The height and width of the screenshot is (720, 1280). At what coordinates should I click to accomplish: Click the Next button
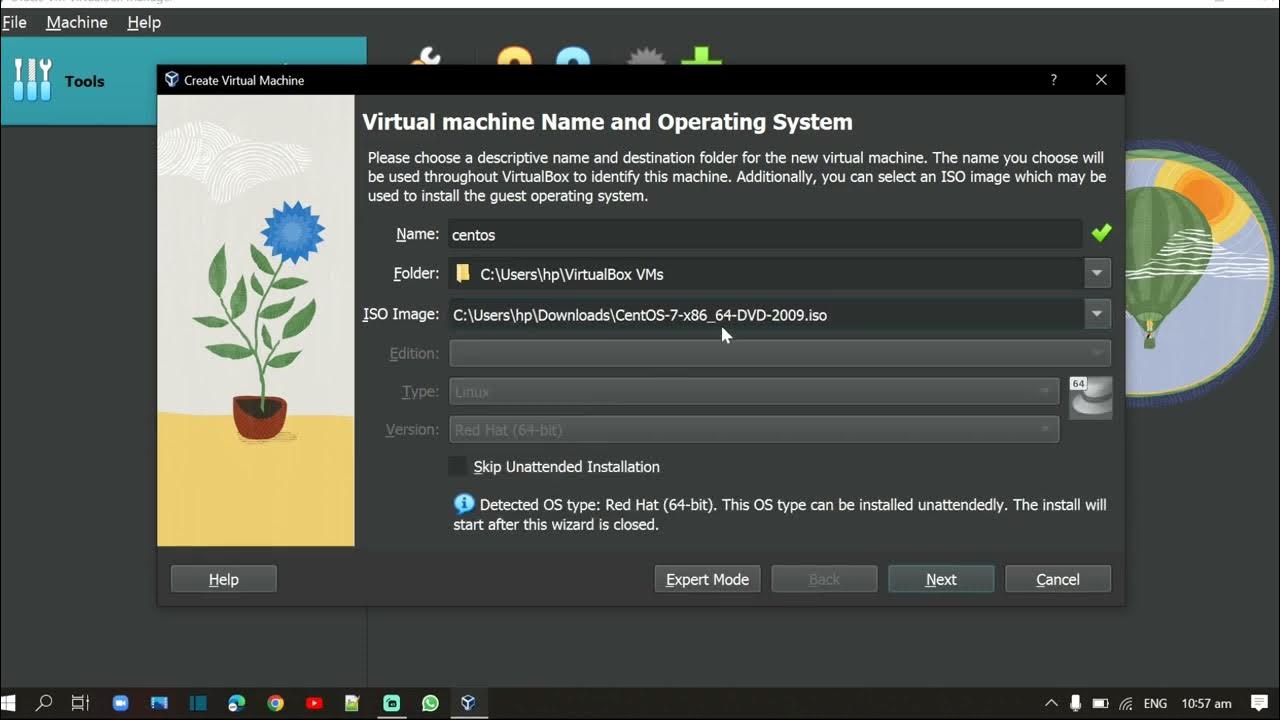tap(941, 579)
